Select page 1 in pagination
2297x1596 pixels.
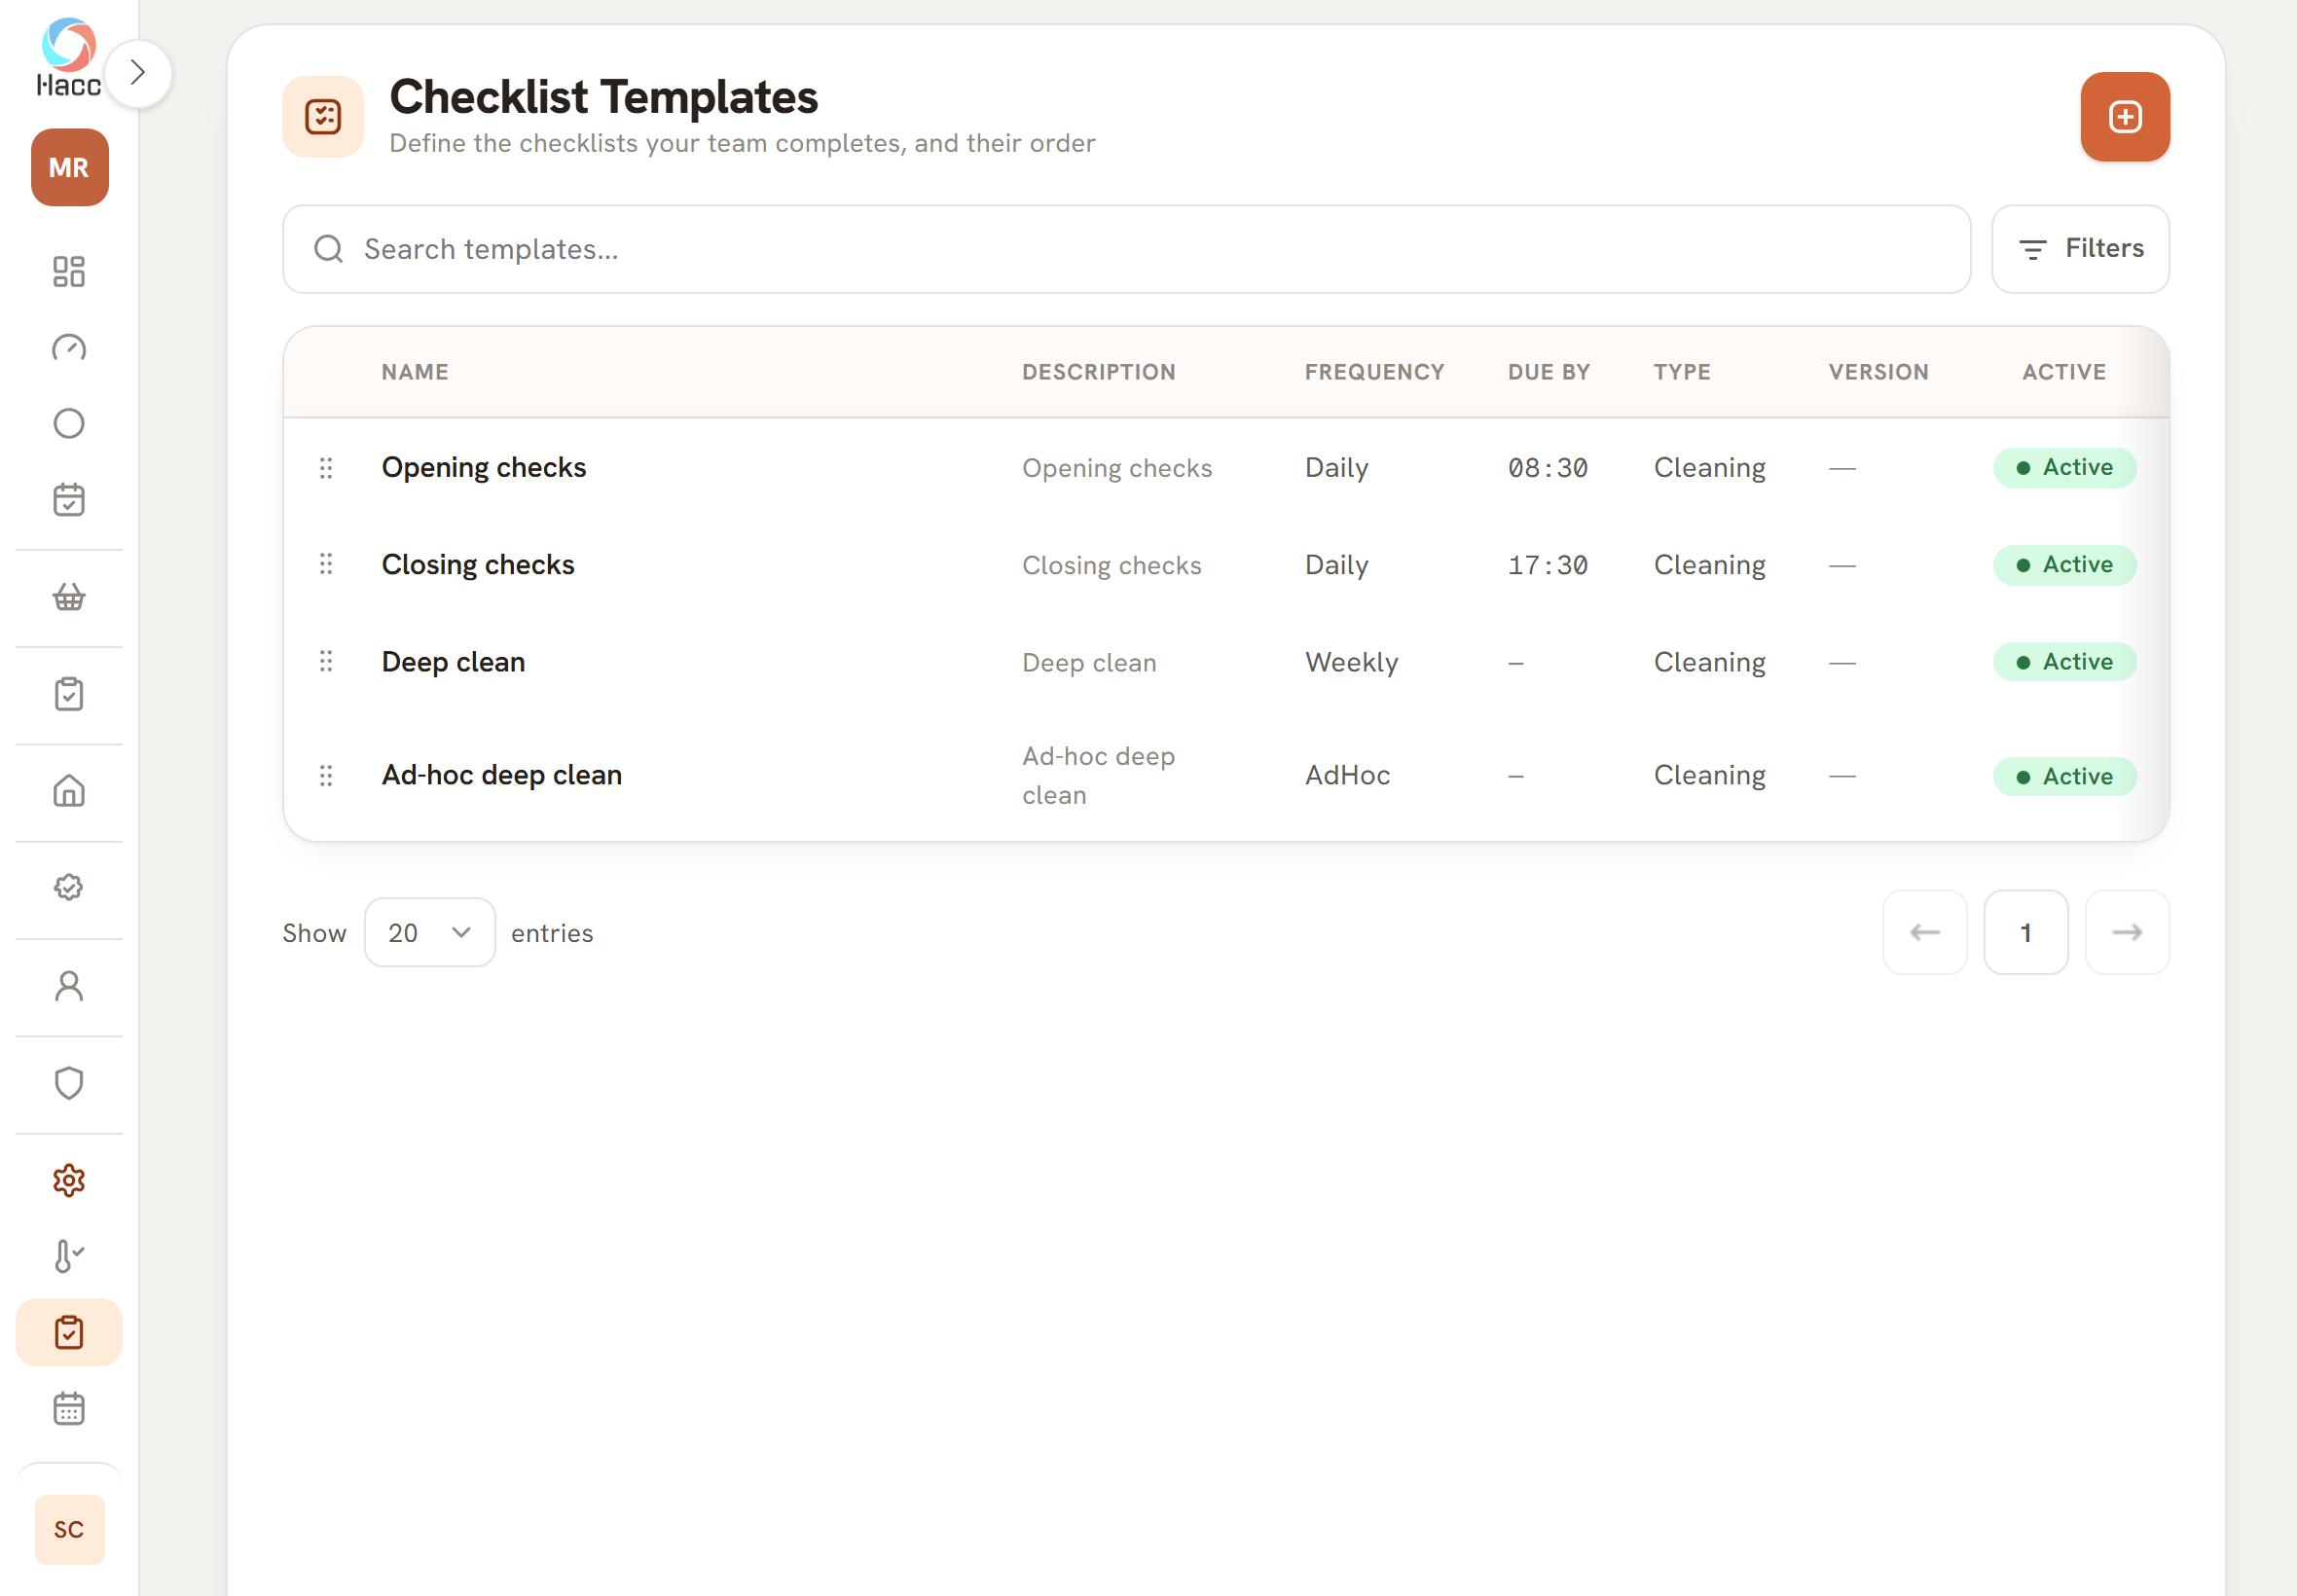coord(2025,932)
